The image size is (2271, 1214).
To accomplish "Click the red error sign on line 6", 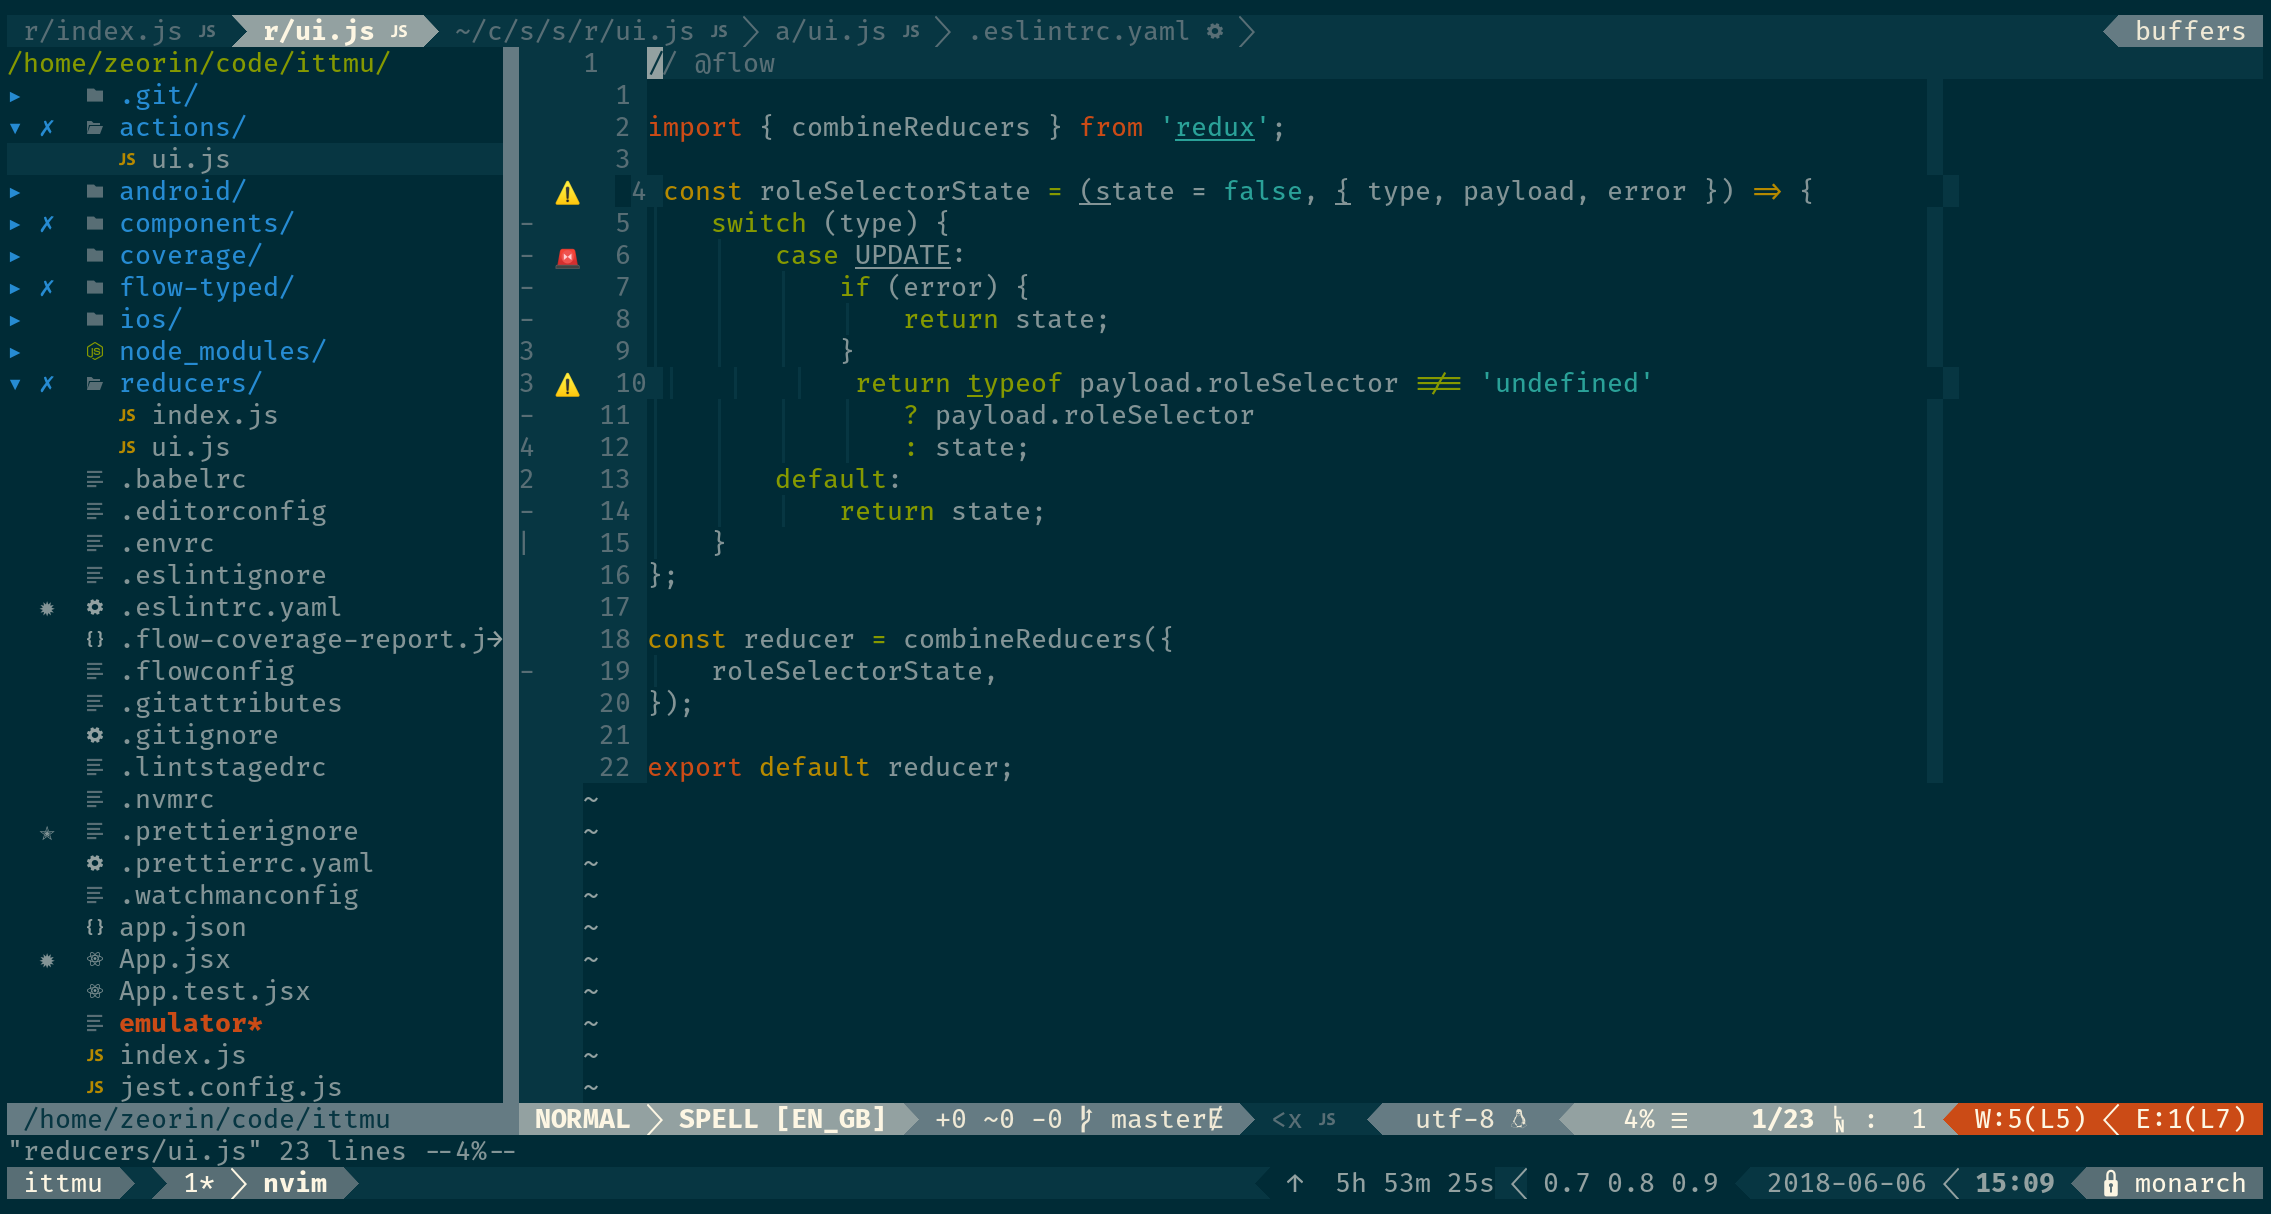I will (567, 257).
